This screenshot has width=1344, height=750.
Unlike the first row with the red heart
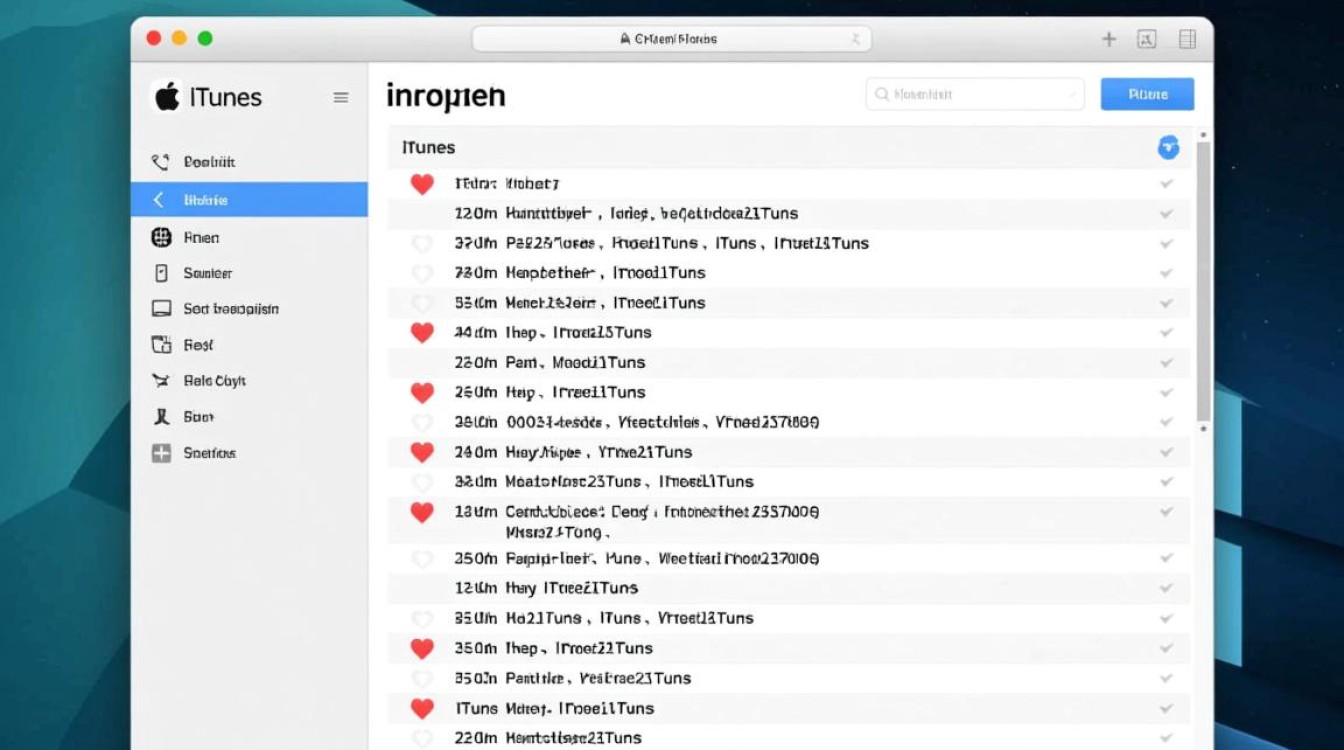[x=422, y=184]
